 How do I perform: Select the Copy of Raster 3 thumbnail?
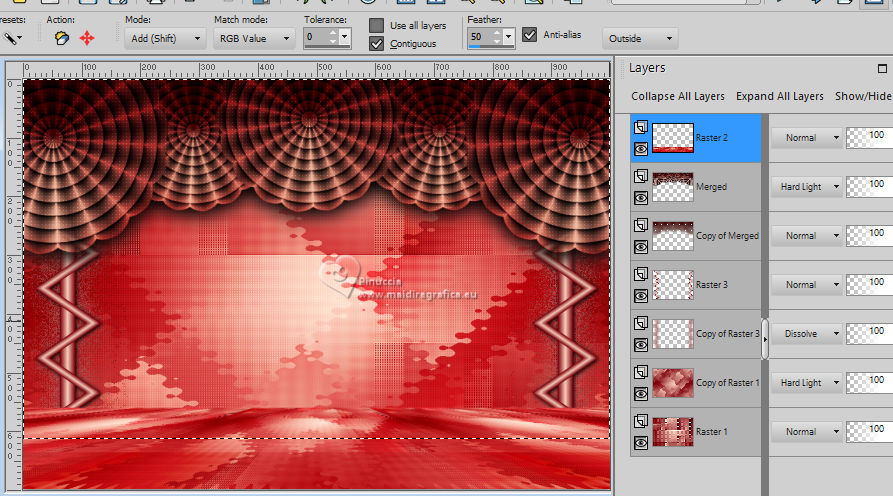tap(673, 334)
